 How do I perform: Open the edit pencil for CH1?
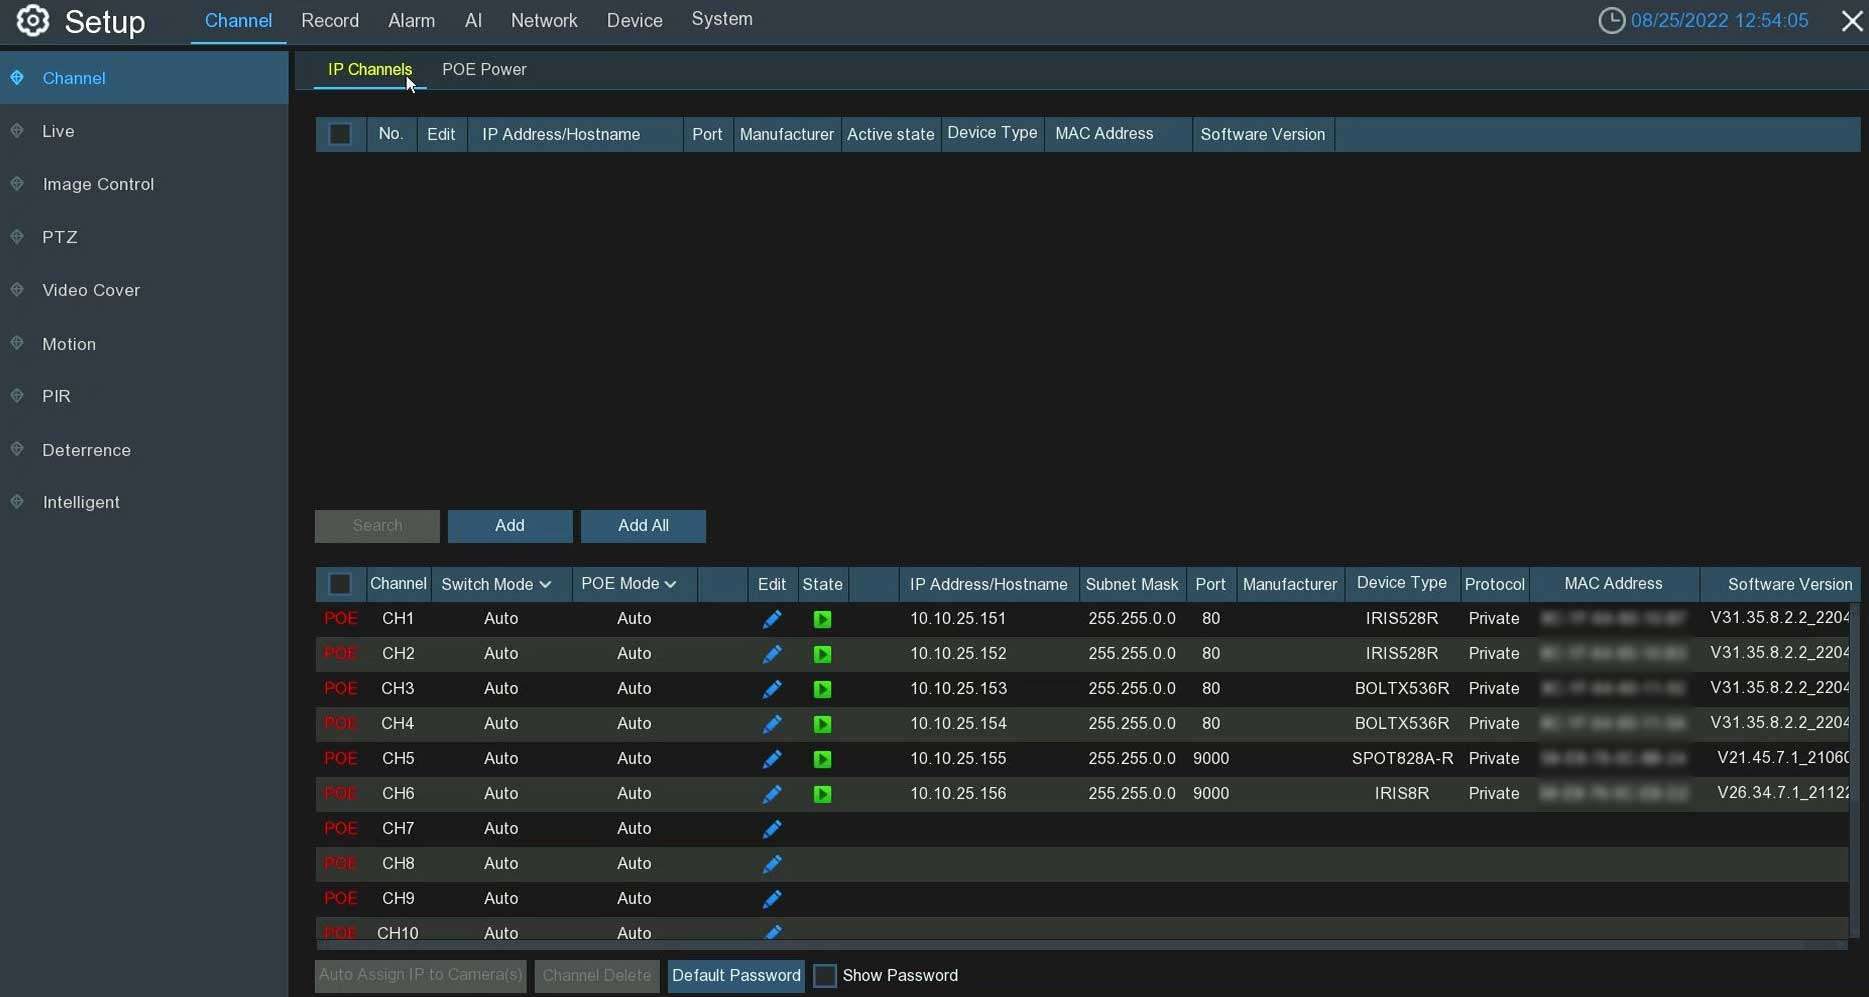pyautogui.click(x=770, y=618)
